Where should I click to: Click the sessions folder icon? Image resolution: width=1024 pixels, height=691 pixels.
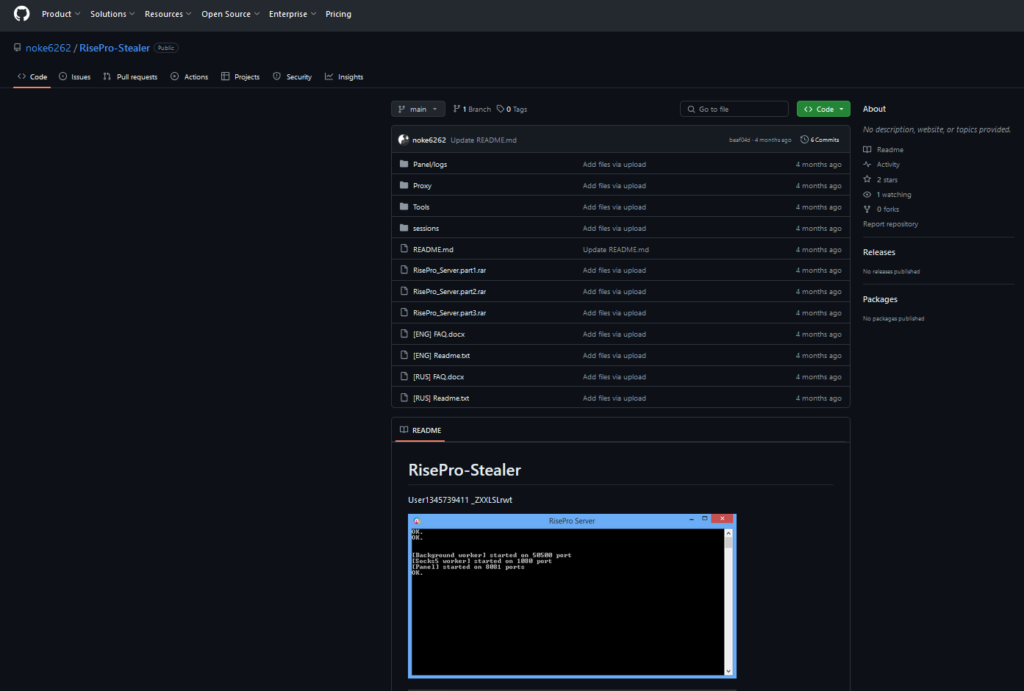pos(404,228)
